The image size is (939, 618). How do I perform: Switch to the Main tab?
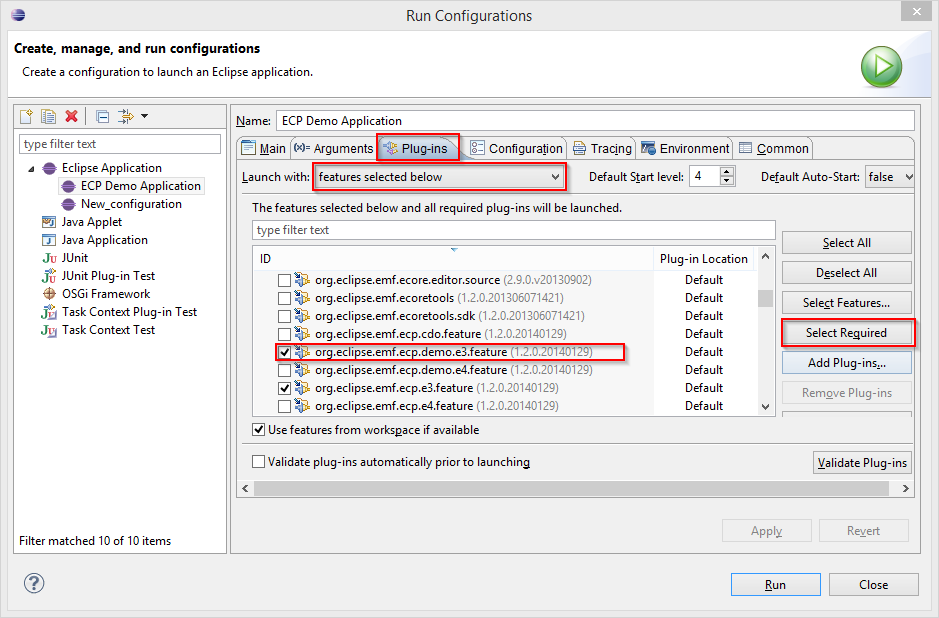(263, 149)
